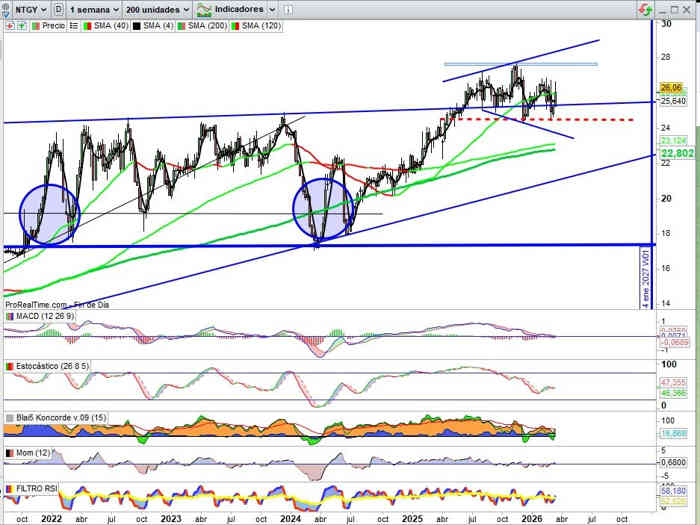Open the '200 unidades' units dropdown
700x525 pixels.
156,9
